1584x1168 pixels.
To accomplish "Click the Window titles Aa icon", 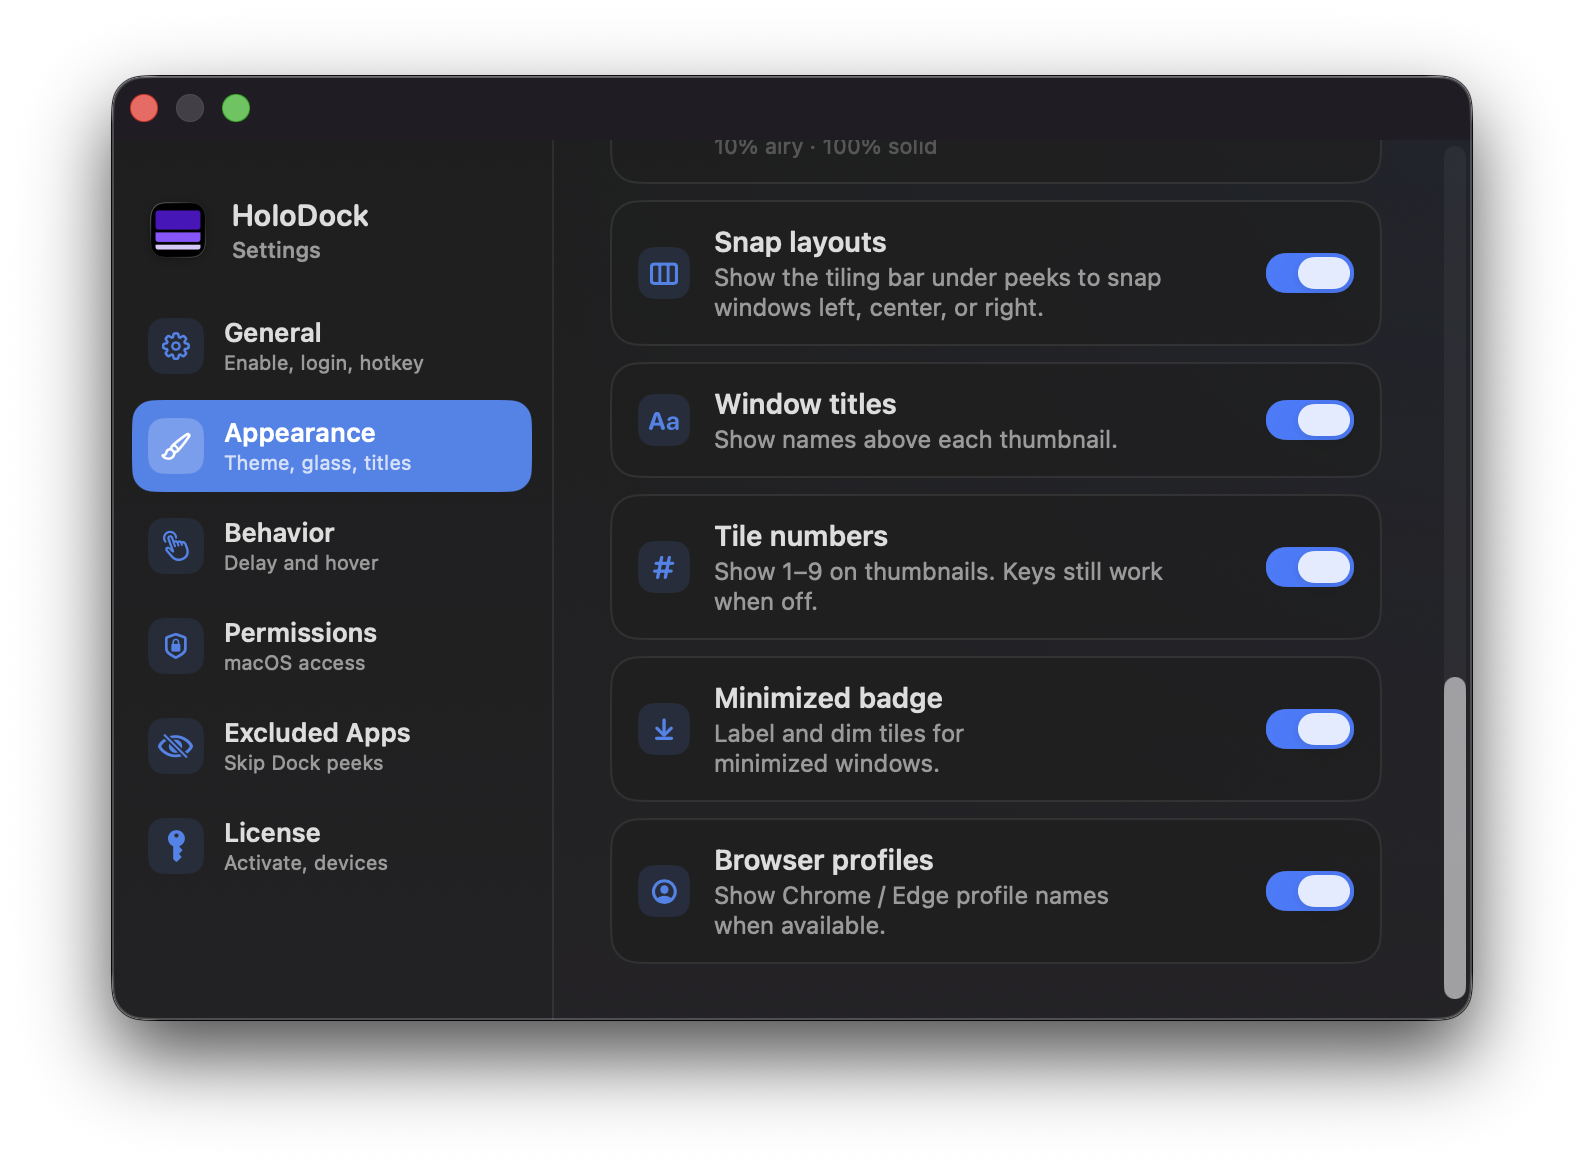I will click(x=664, y=420).
